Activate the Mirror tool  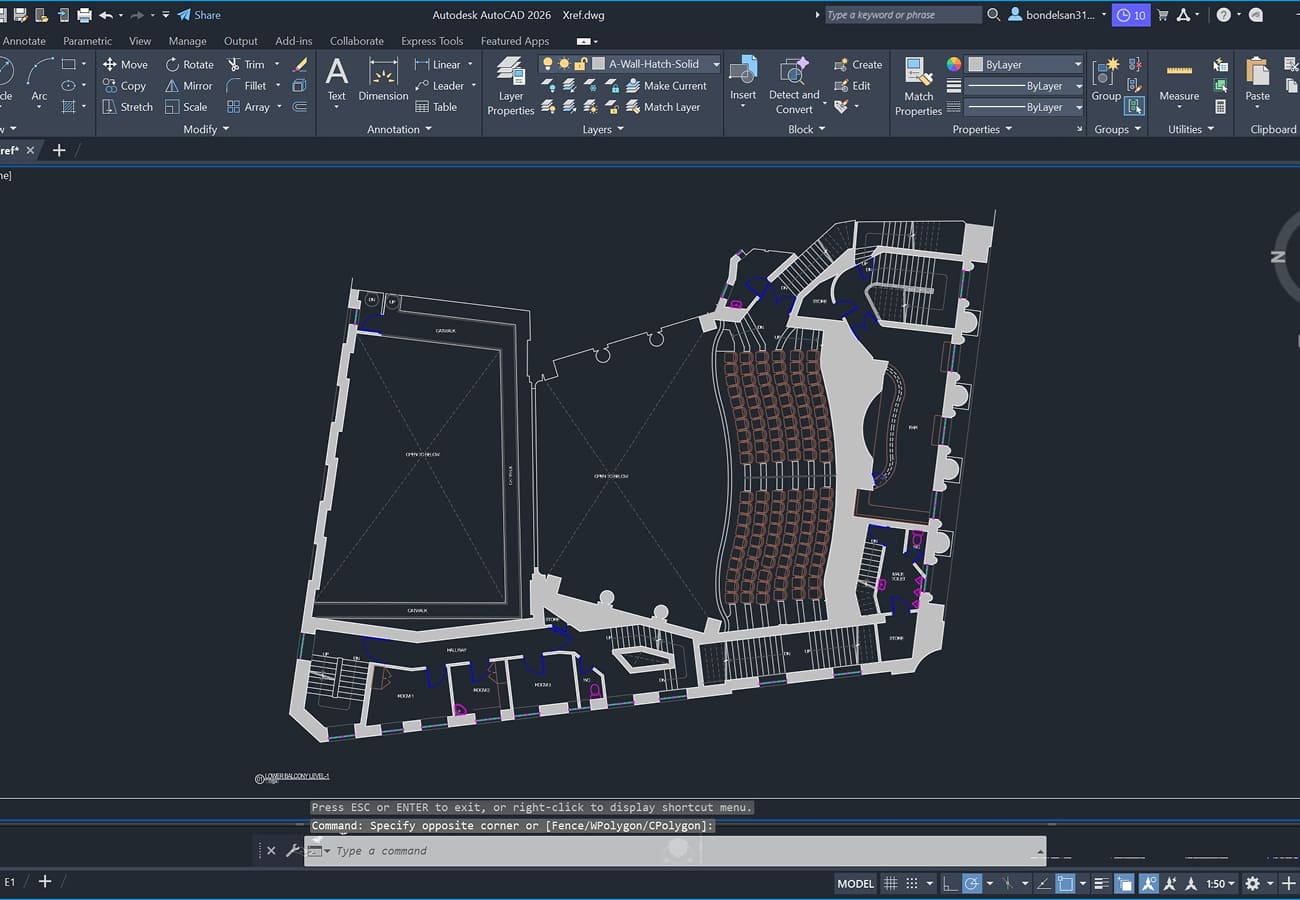point(188,86)
